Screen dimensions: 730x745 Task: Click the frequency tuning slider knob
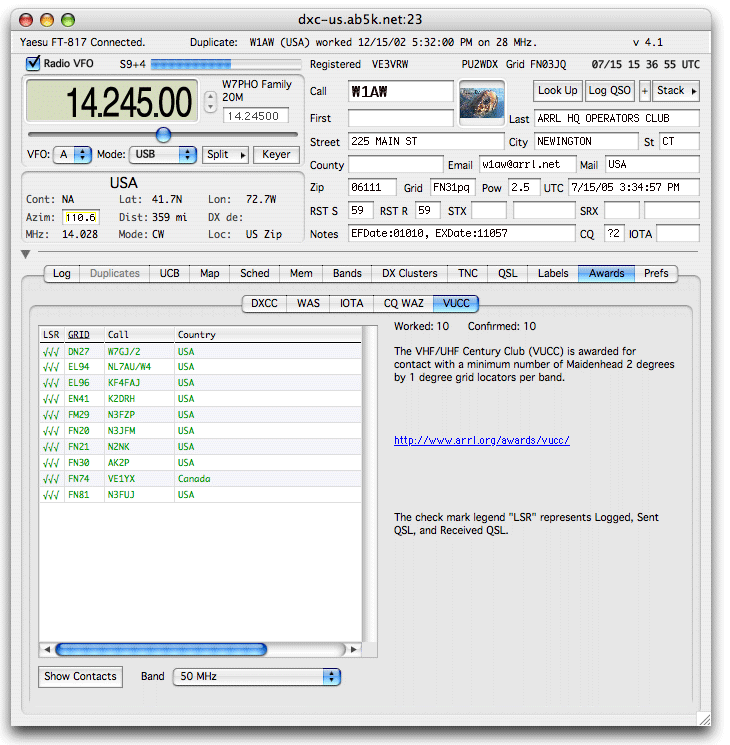[163, 134]
